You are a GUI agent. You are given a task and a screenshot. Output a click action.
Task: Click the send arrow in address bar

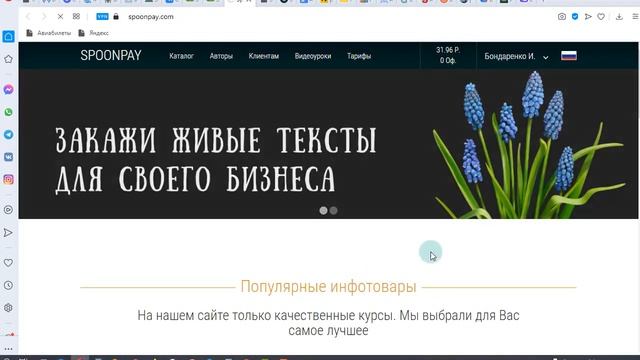588,17
